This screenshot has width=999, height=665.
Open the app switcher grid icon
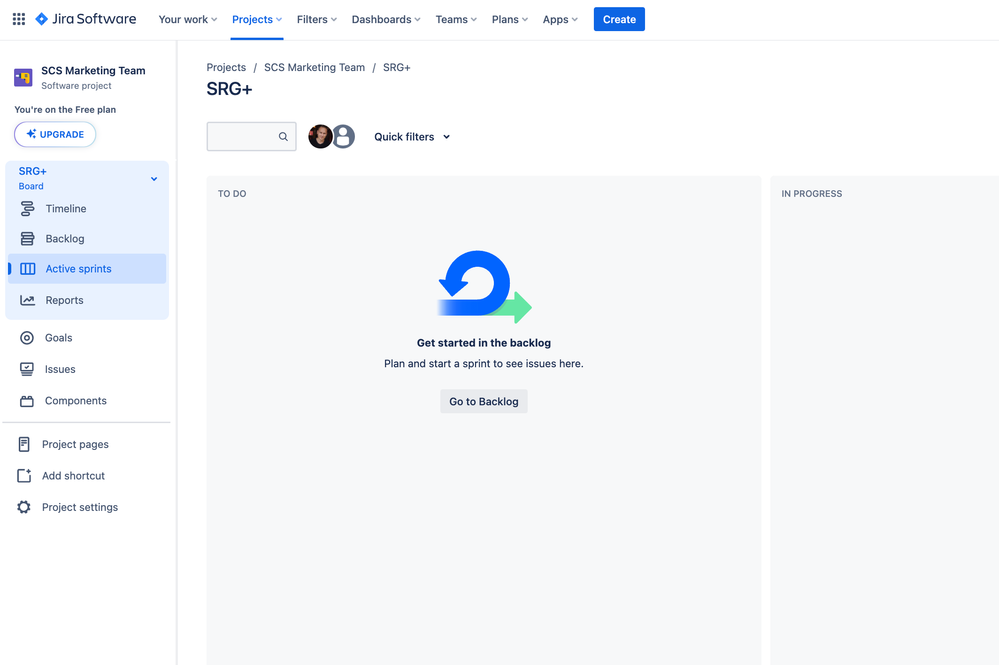[x=19, y=19]
